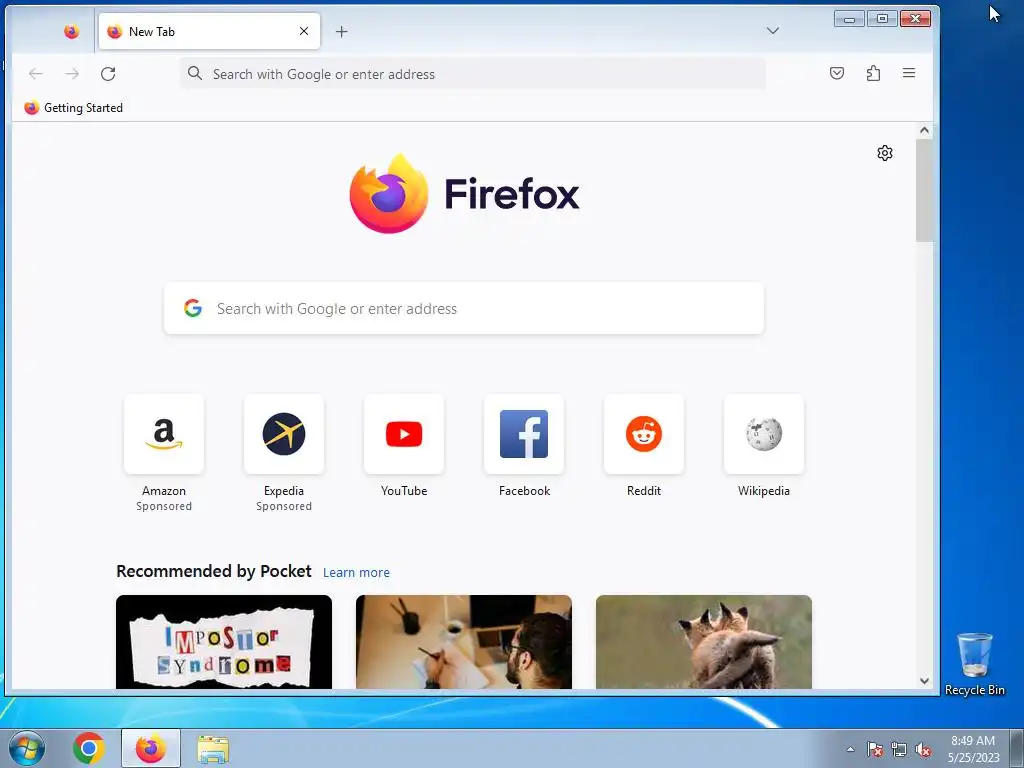Click the Action Center flag icon
The image size is (1024, 768).
coord(875,749)
